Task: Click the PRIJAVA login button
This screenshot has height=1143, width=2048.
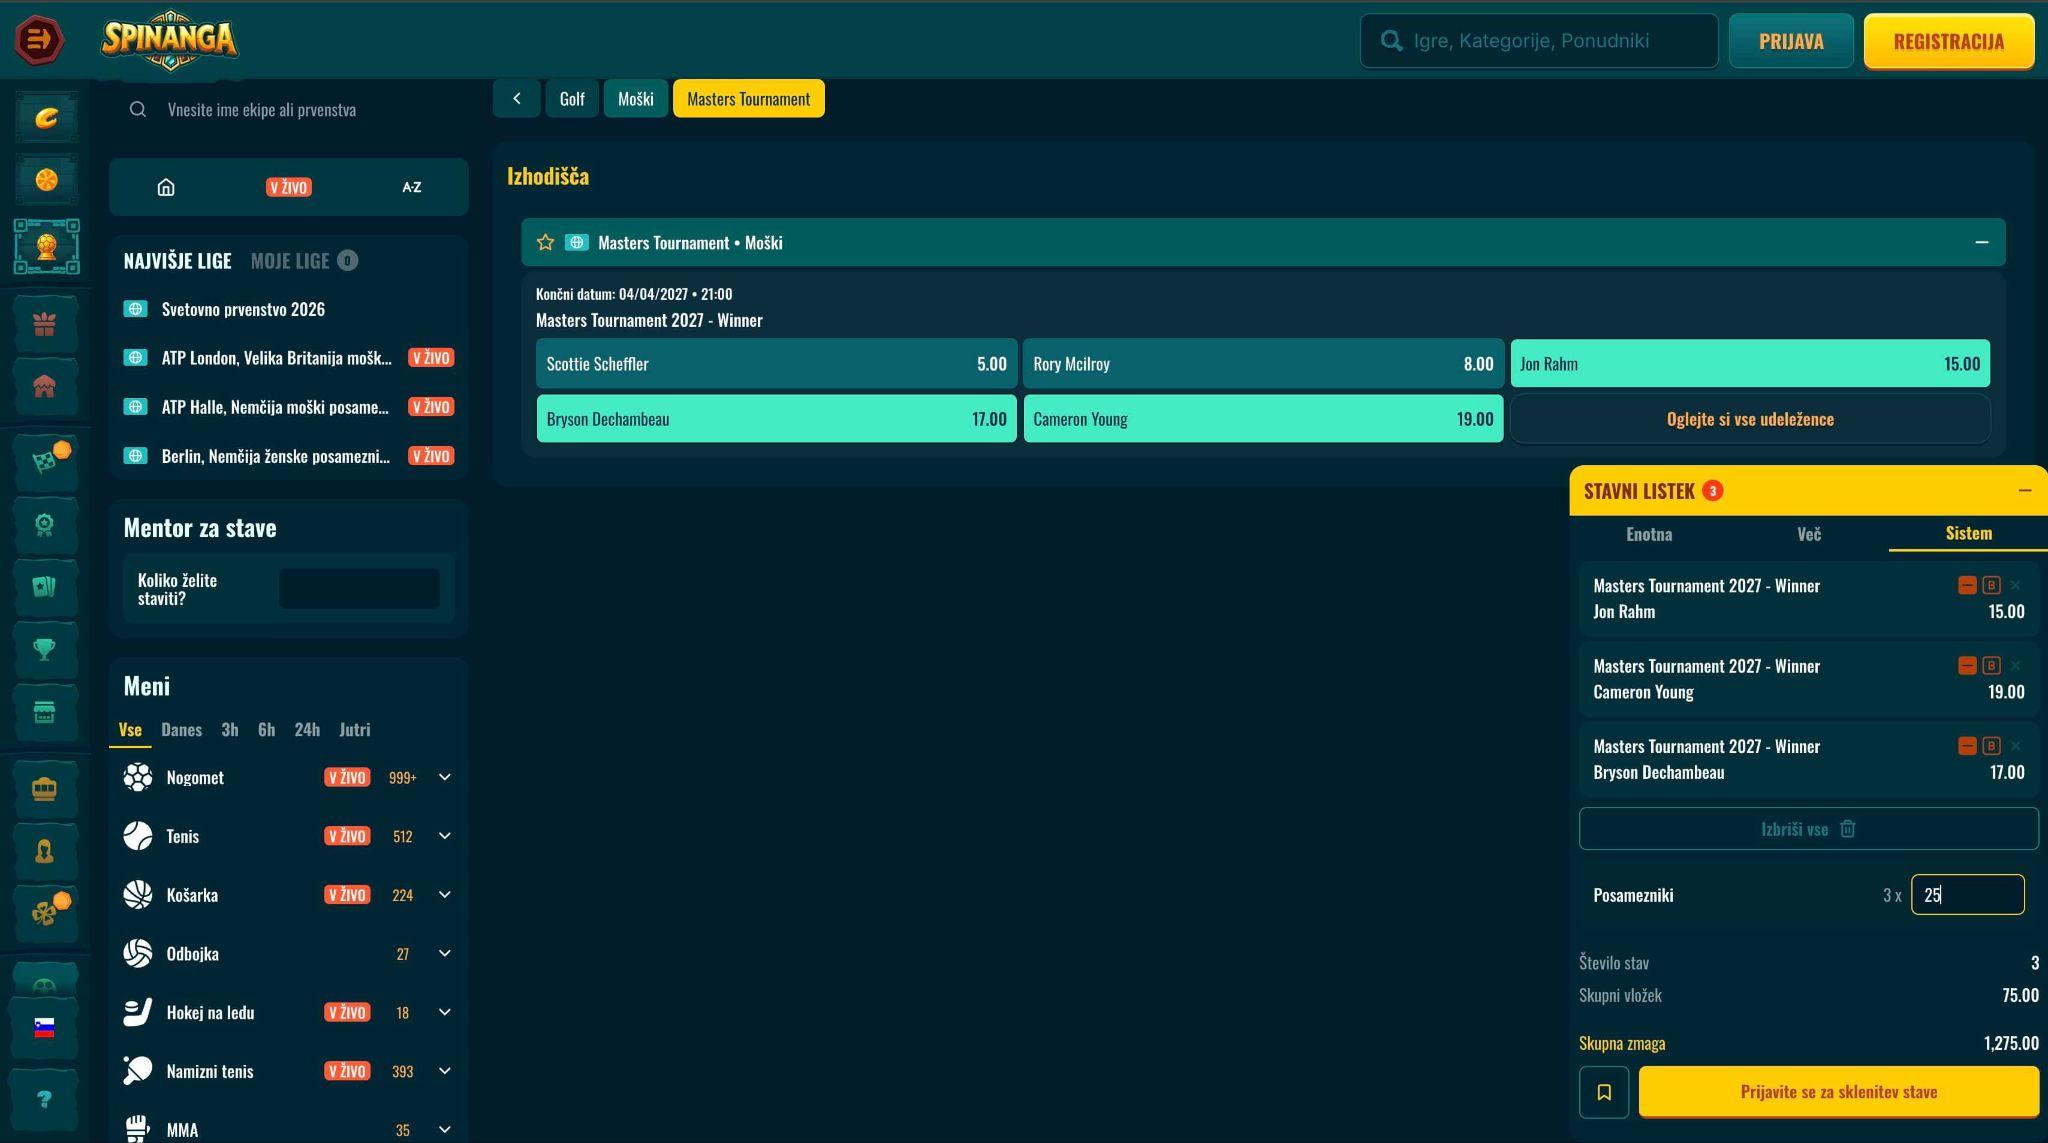Action: [1791, 41]
